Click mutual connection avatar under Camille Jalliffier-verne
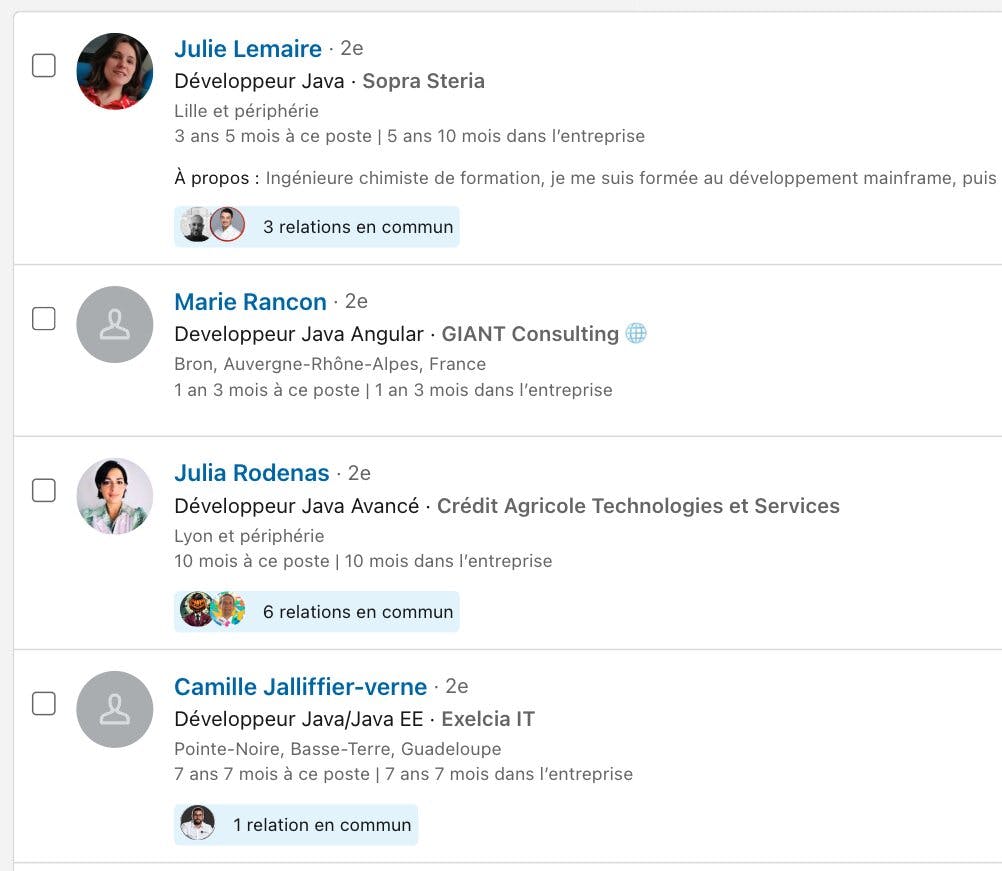This screenshot has width=1002, height=871. click(x=197, y=824)
